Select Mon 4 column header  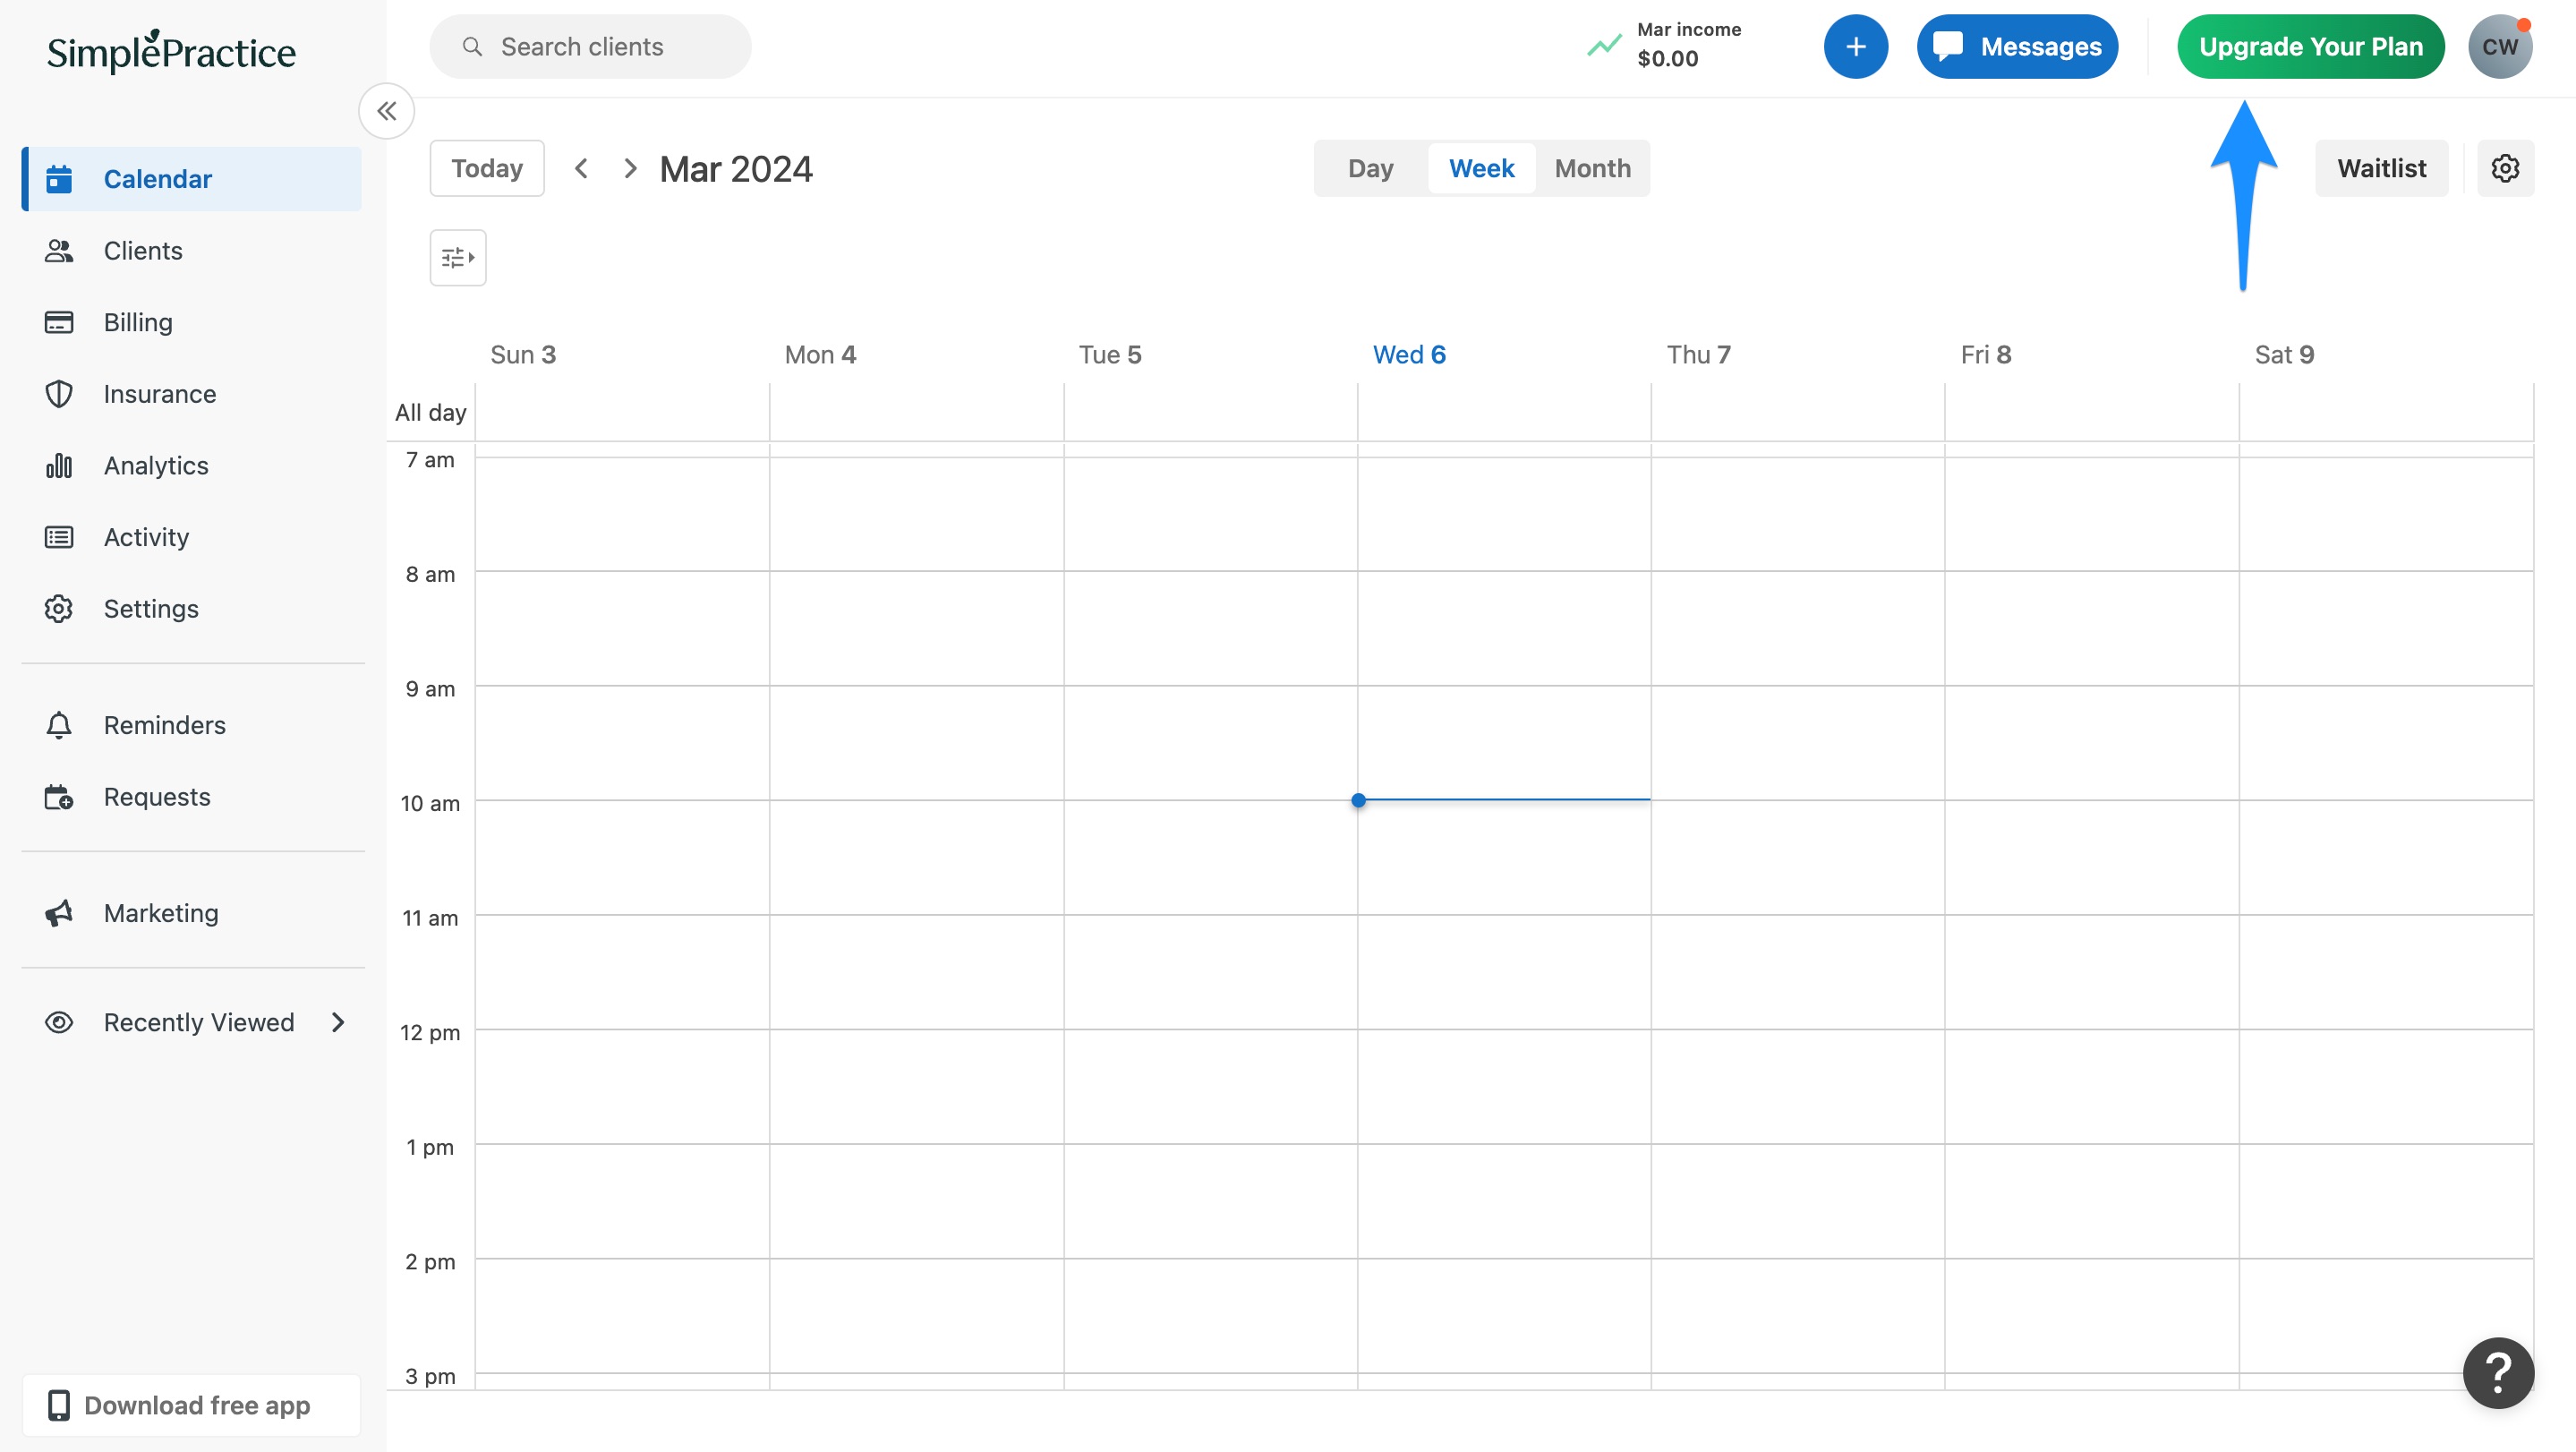click(x=820, y=355)
